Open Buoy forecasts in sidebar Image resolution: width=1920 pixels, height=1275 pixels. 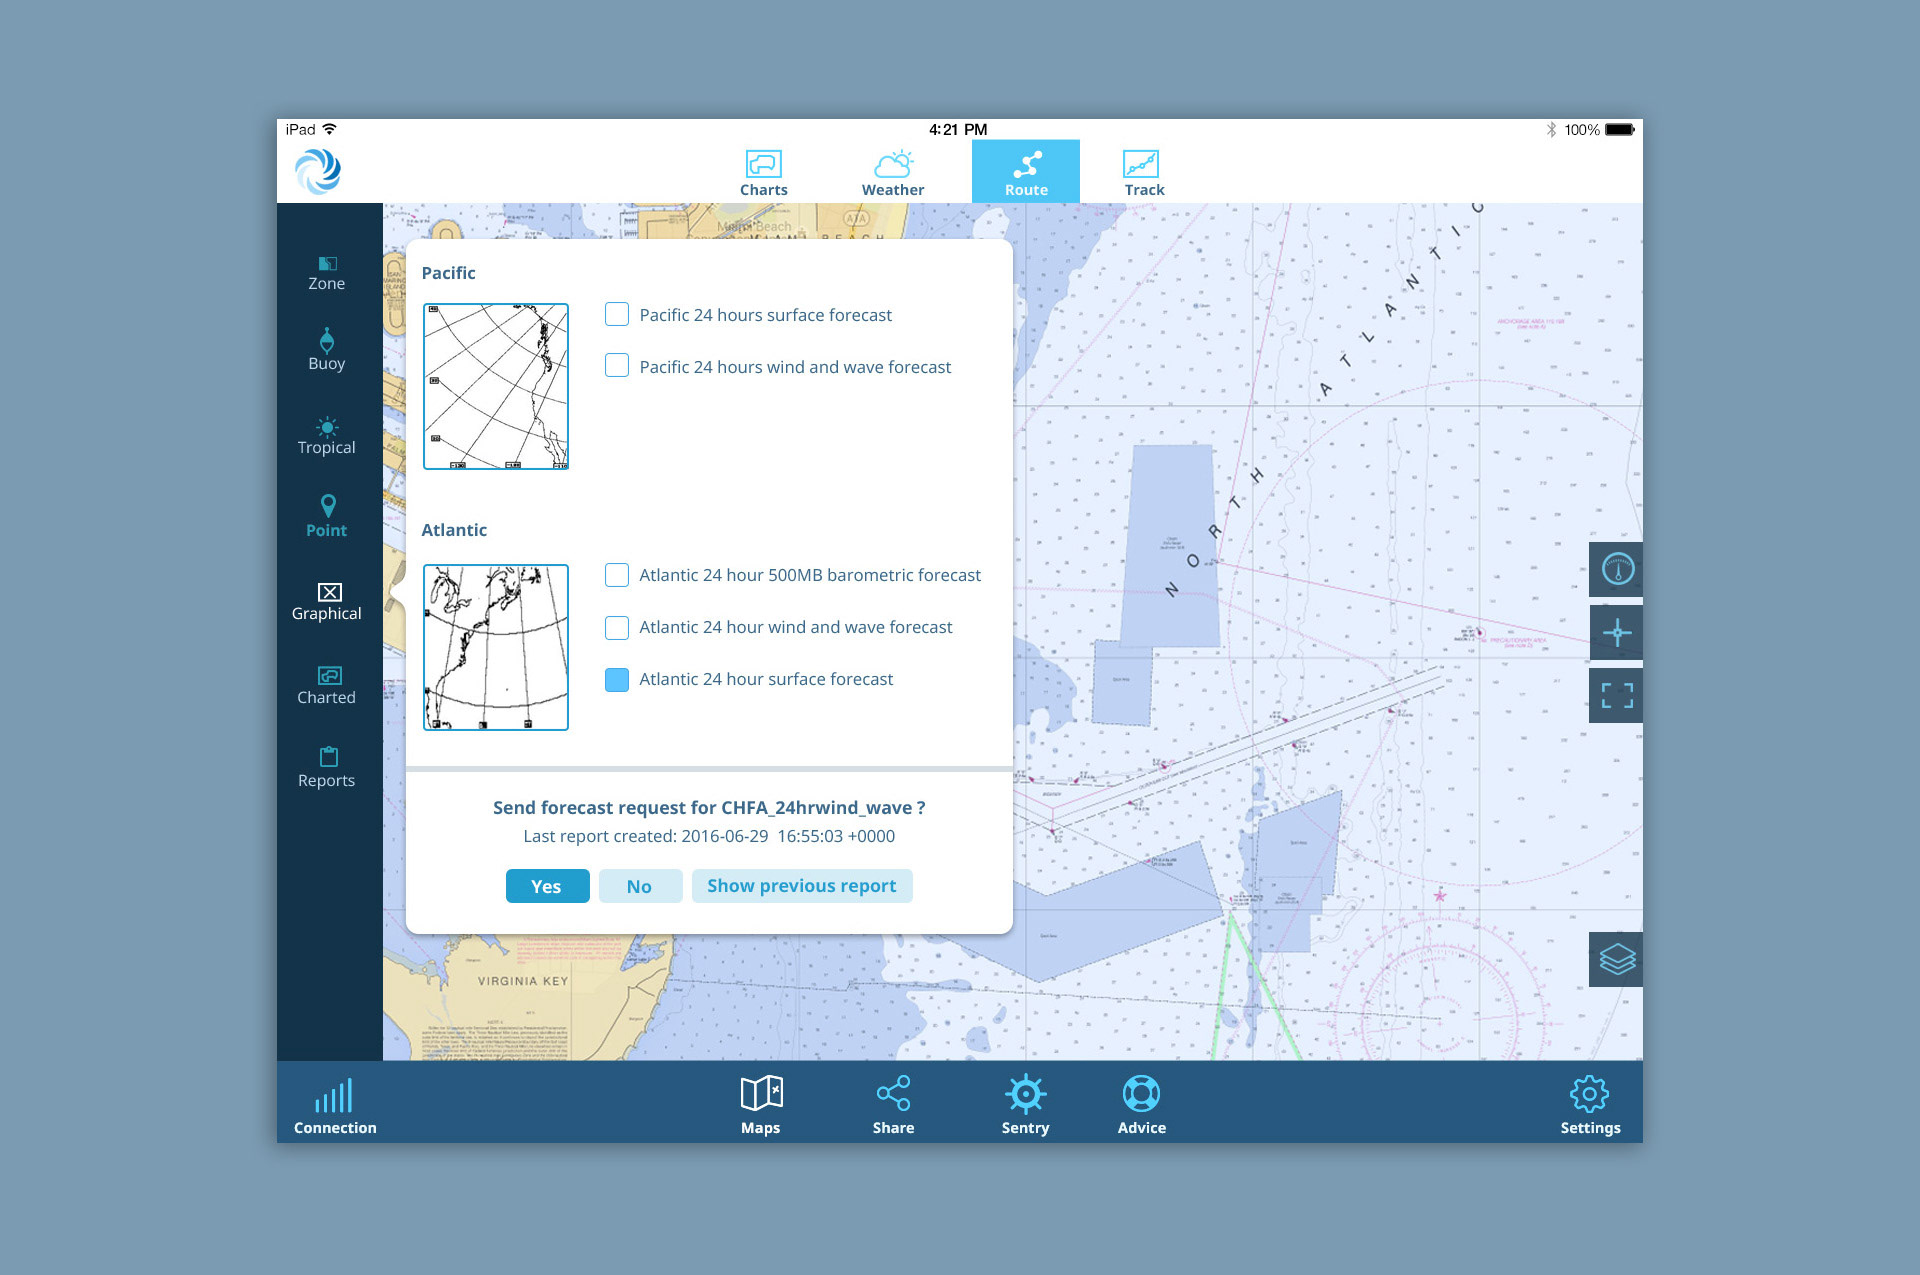(327, 350)
